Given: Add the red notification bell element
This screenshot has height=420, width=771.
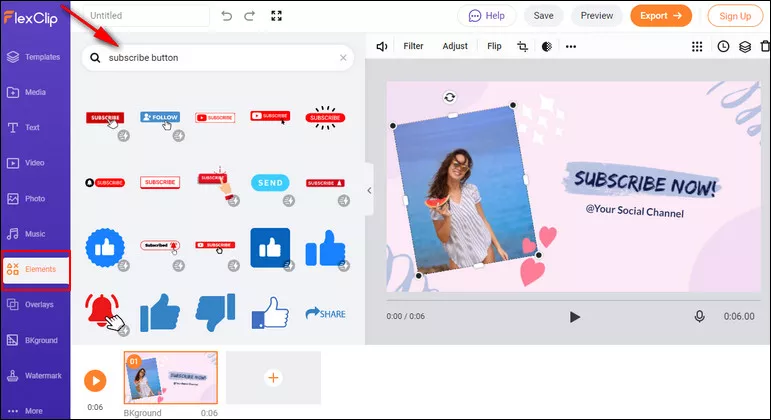Looking at the screenshot, I should (x=104, y=312).
